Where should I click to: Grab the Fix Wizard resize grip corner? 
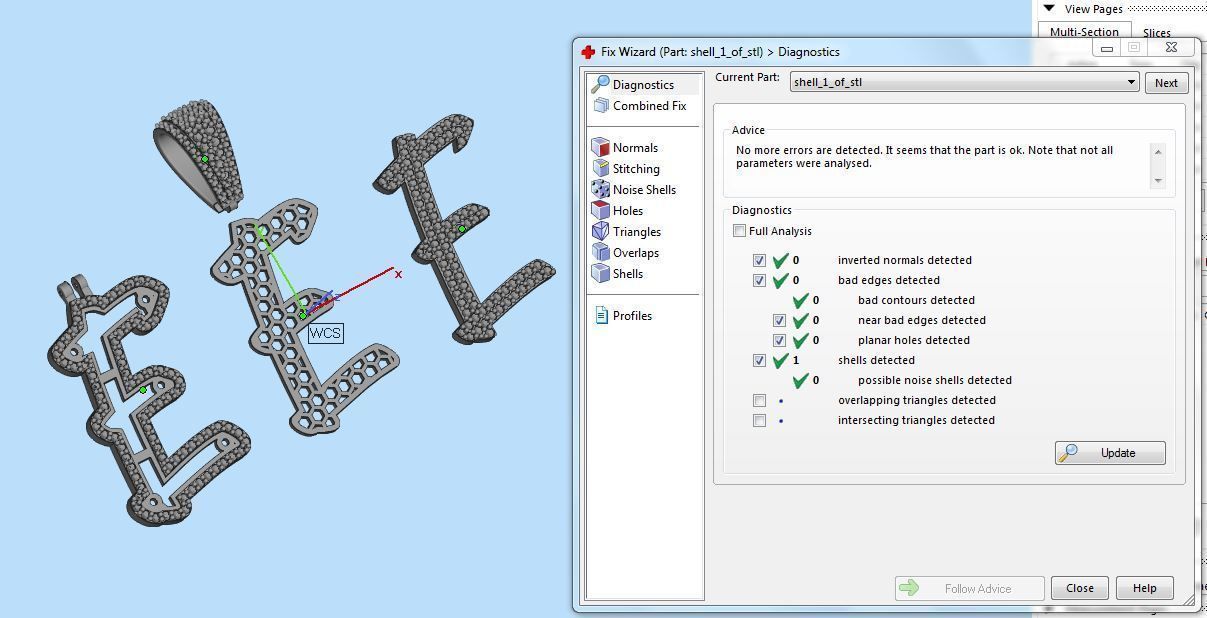click(x=1189, y=601)
